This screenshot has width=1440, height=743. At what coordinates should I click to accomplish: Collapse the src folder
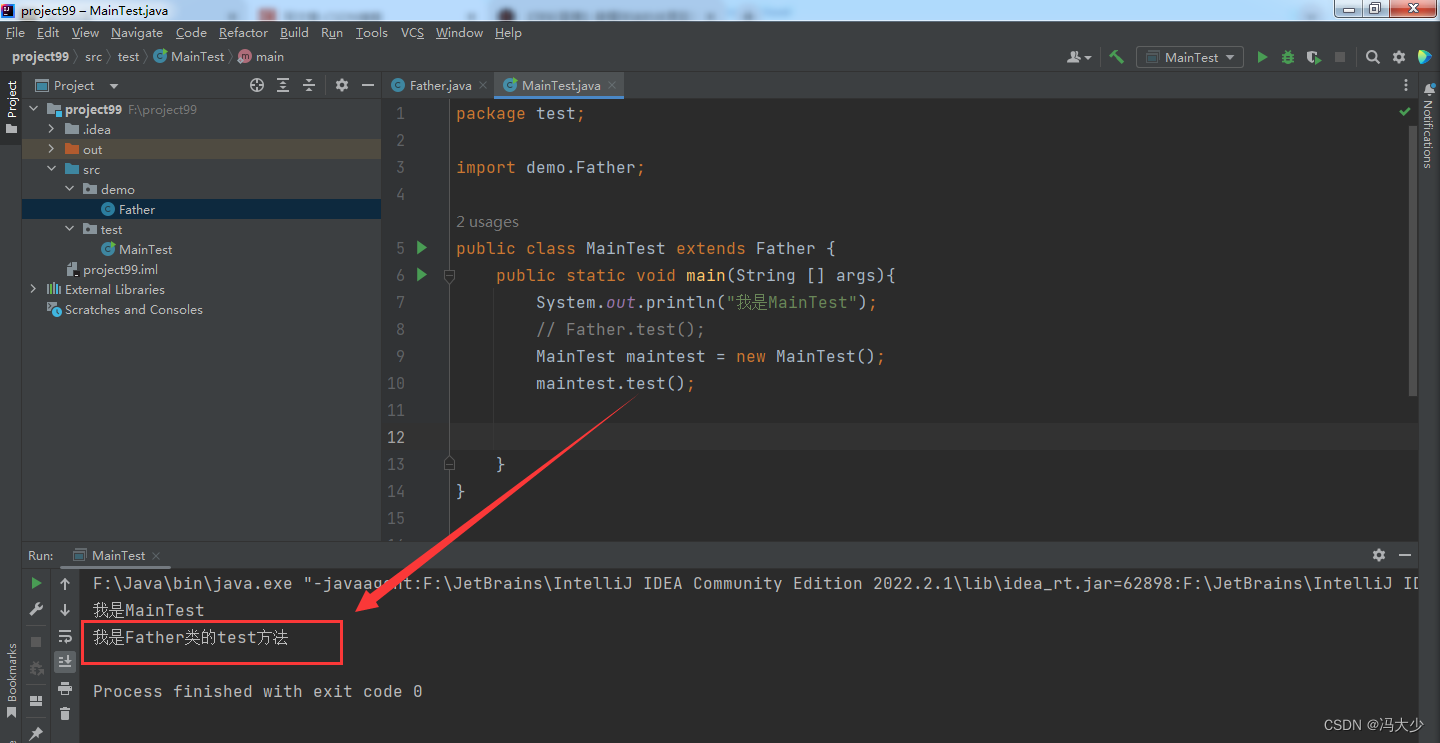[51, 169]
